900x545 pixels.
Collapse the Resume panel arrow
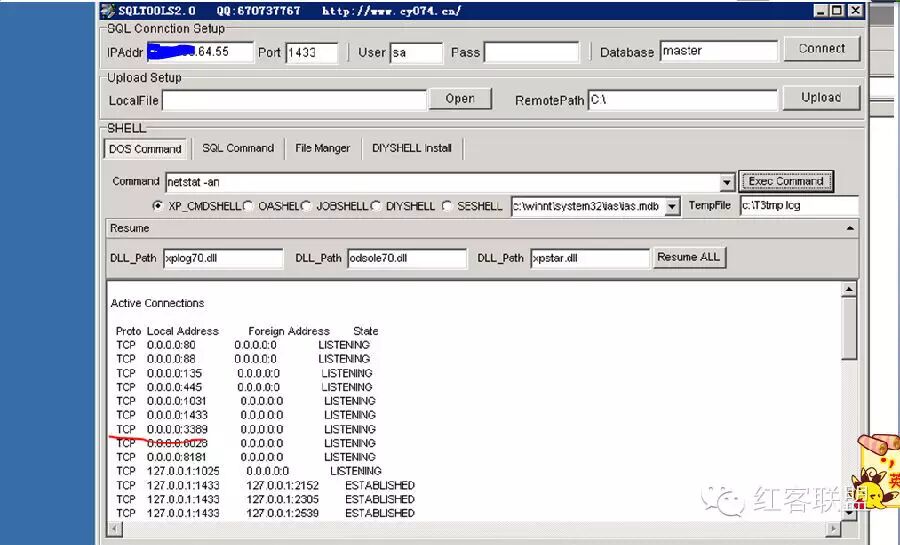tap(850, 228)
